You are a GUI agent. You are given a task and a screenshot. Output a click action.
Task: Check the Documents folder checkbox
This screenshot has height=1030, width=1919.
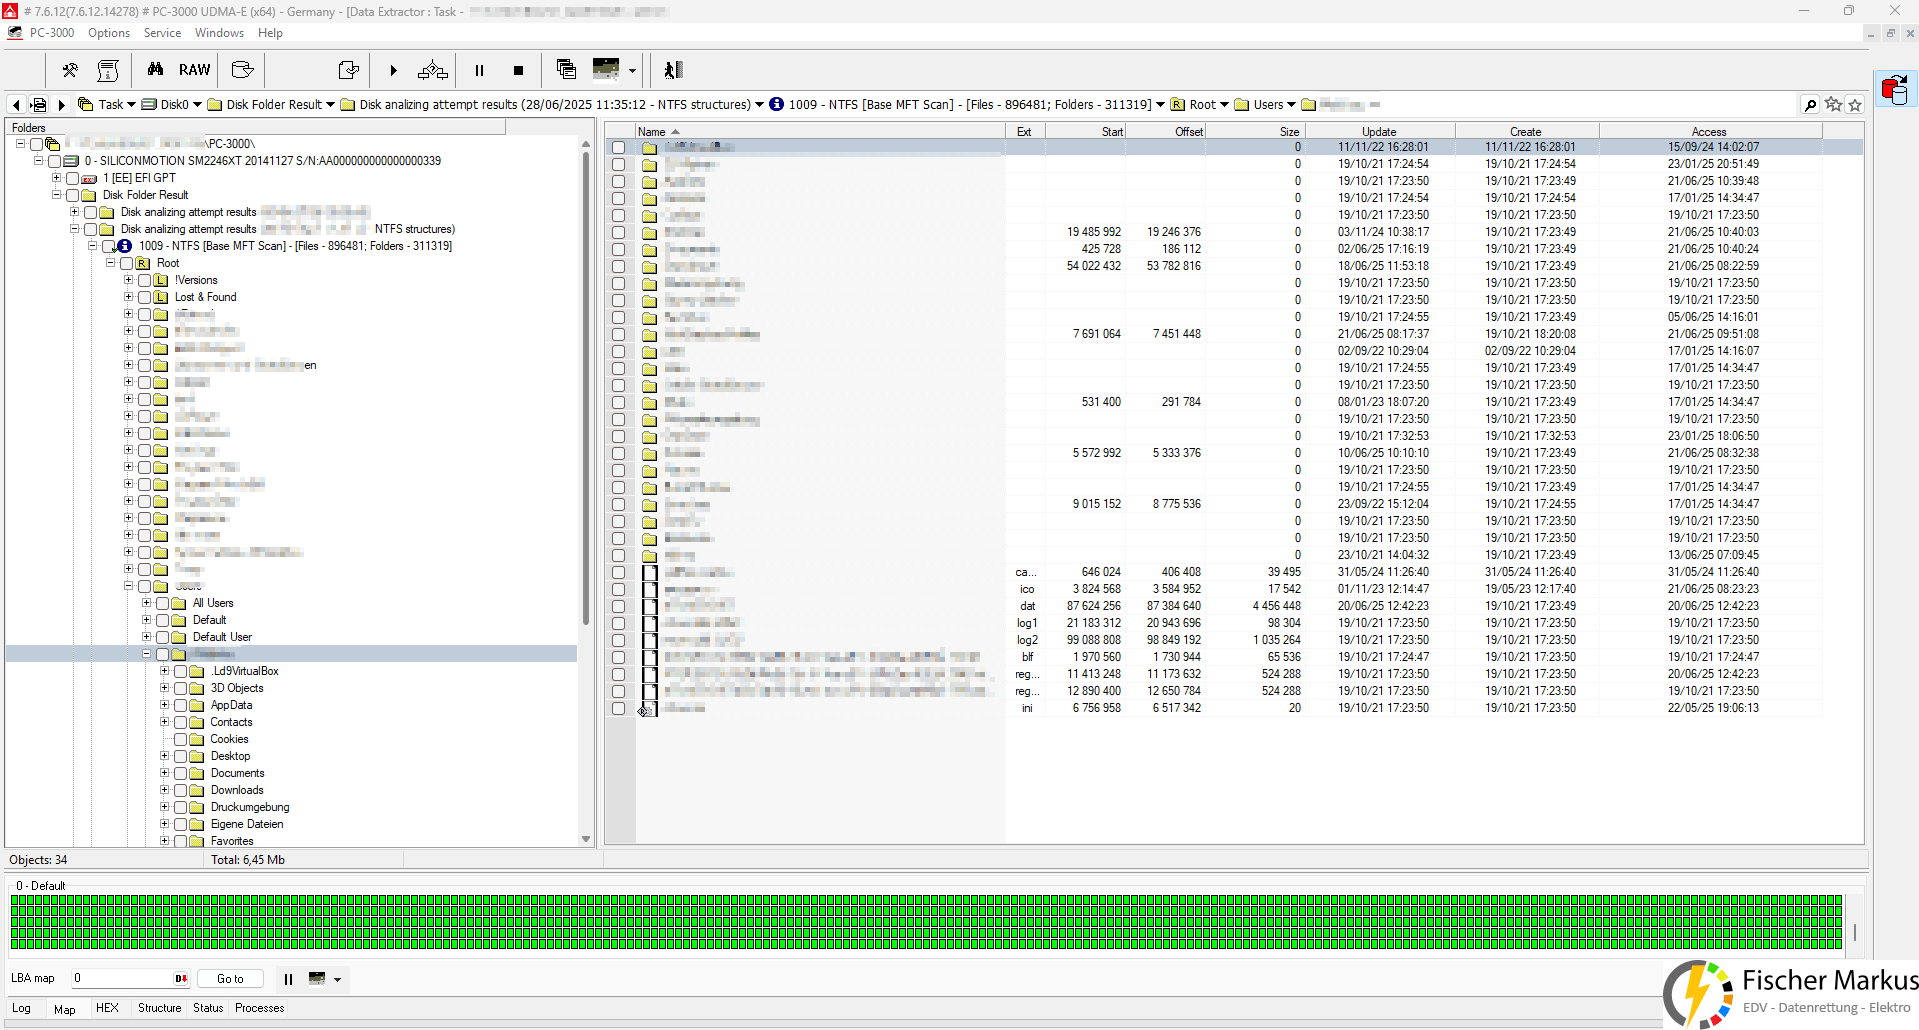point(180,773)
